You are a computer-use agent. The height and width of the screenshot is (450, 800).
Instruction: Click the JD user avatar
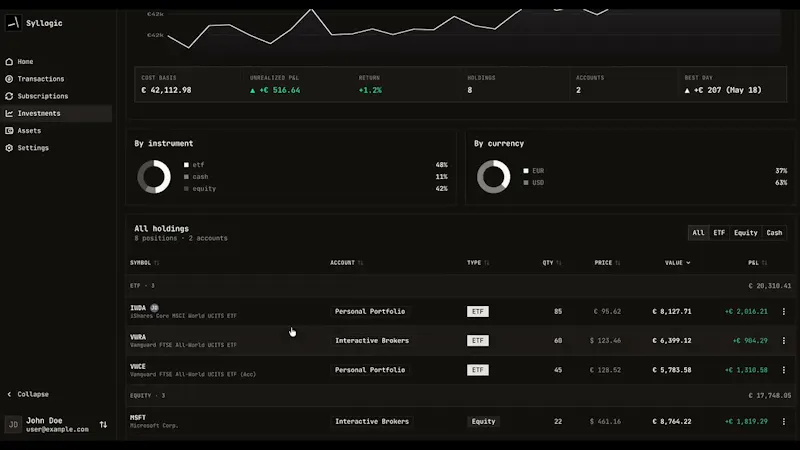point(13,424)
